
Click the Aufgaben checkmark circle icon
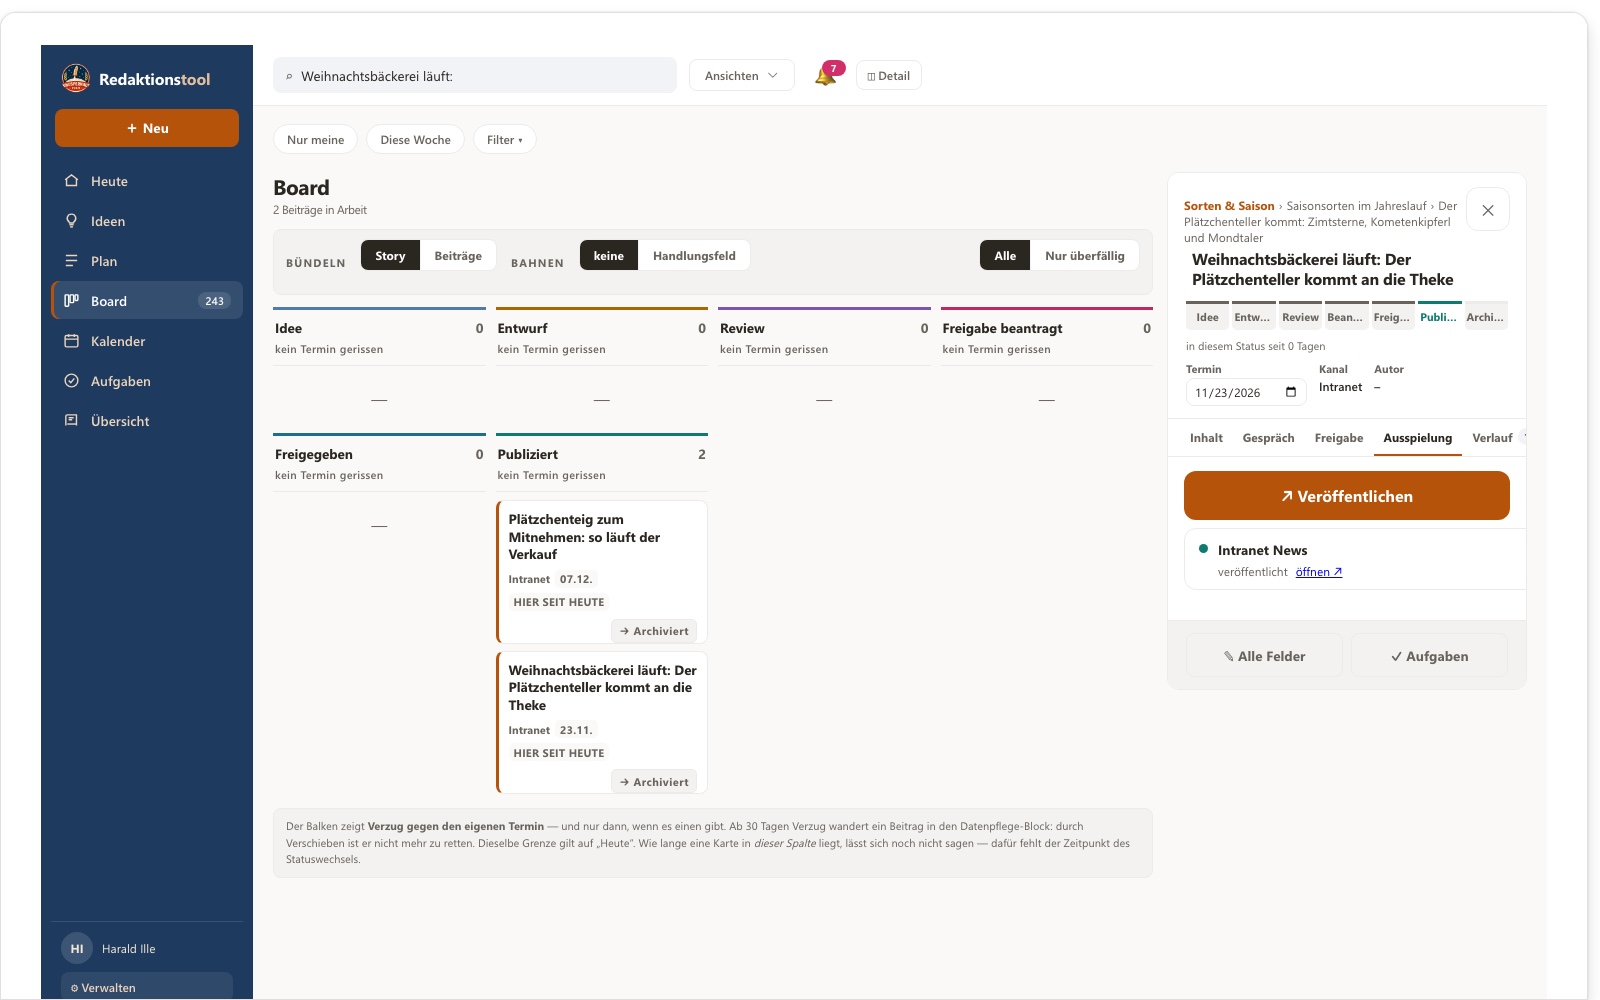click(71, 381)
